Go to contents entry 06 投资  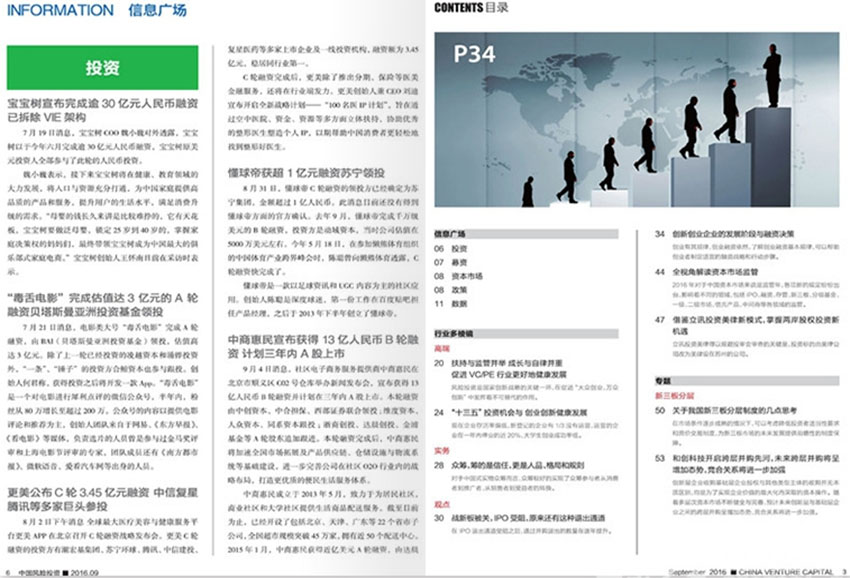[458, 248]
